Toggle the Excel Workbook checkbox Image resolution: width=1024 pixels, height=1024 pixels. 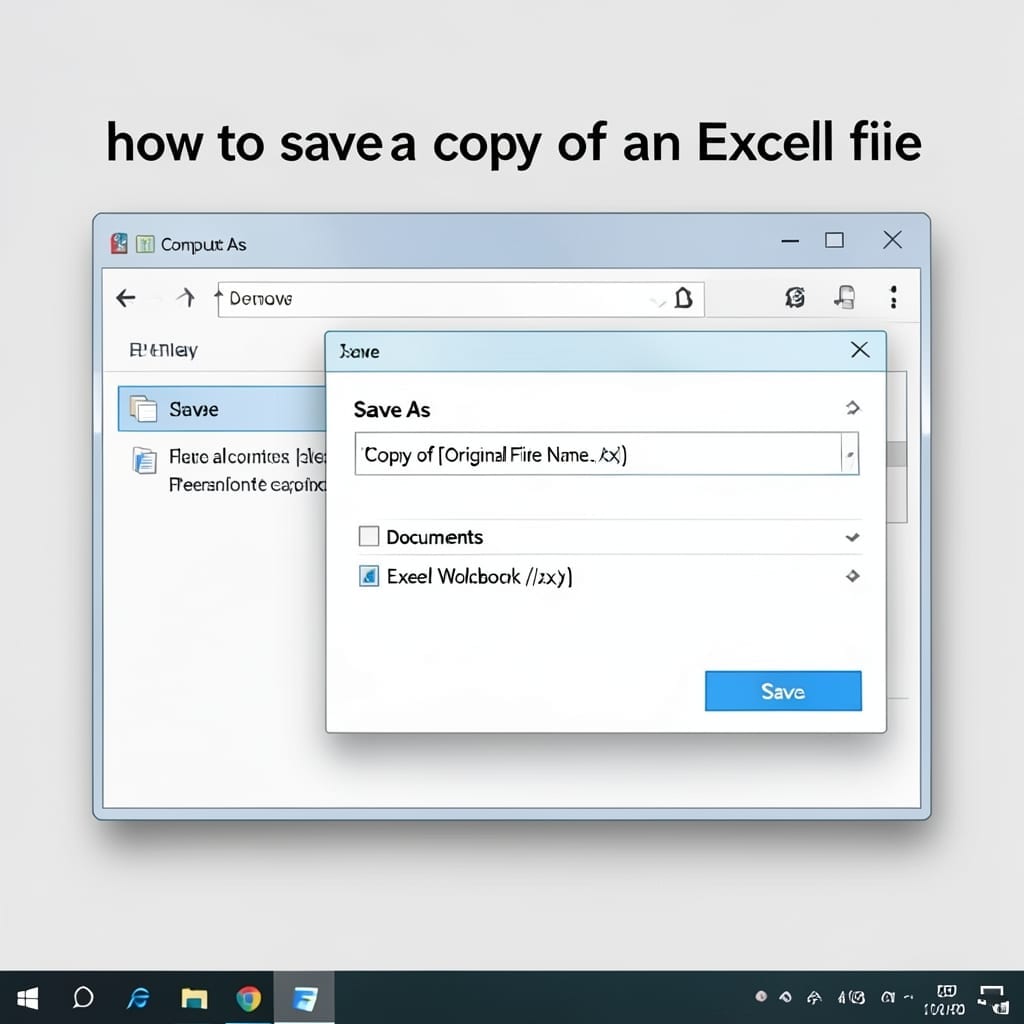tap(369, 576)
